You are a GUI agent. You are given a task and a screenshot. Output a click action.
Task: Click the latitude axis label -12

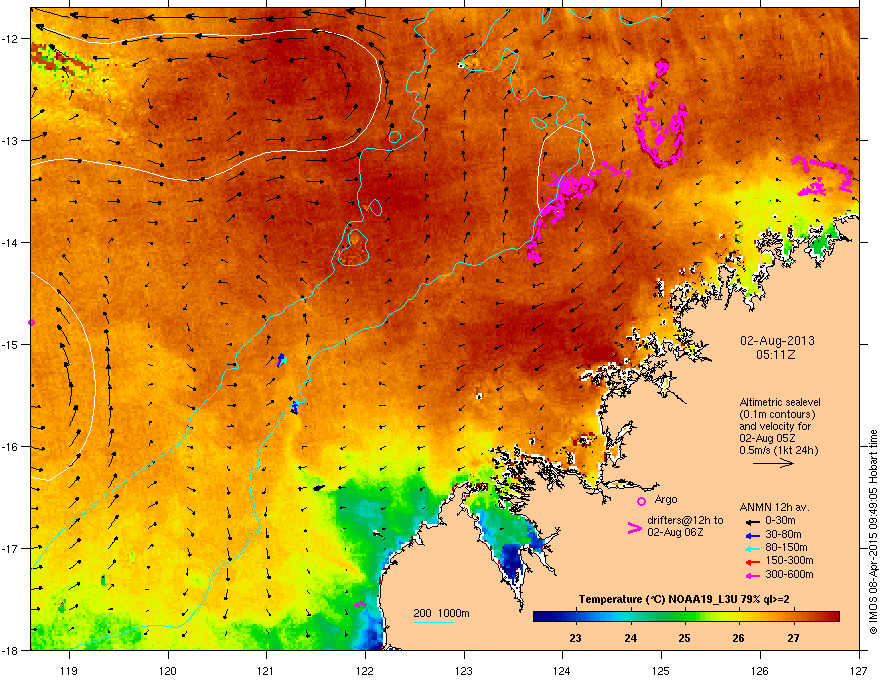[x=10, y=39]
